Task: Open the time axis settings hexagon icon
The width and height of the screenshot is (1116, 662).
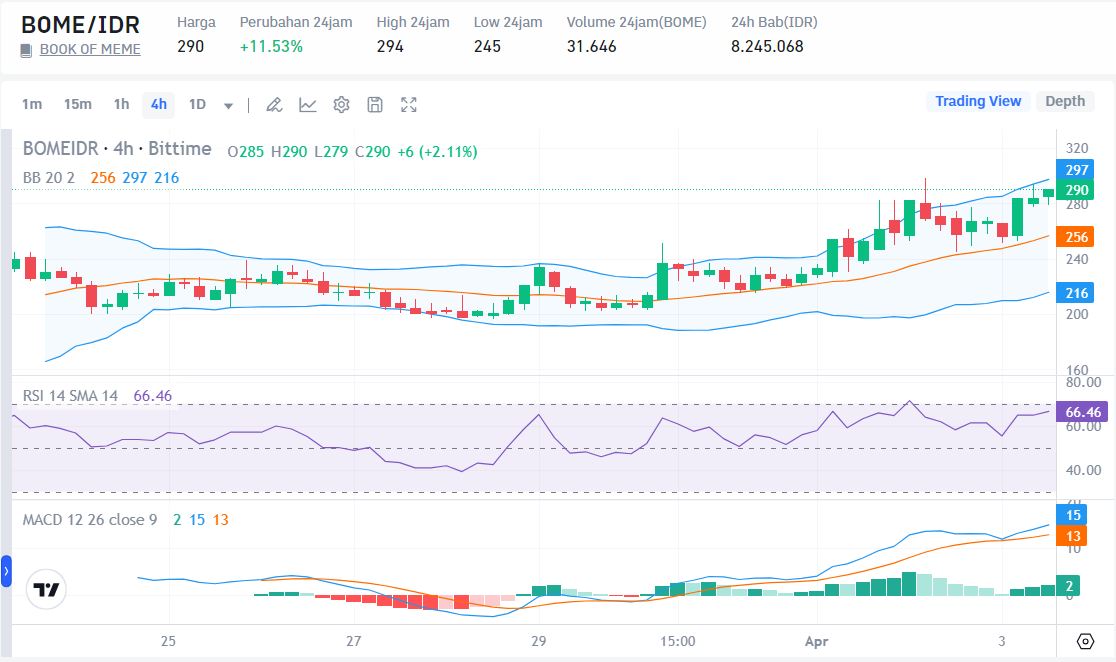Action: pyautogui.click(x=1085, y=641)
